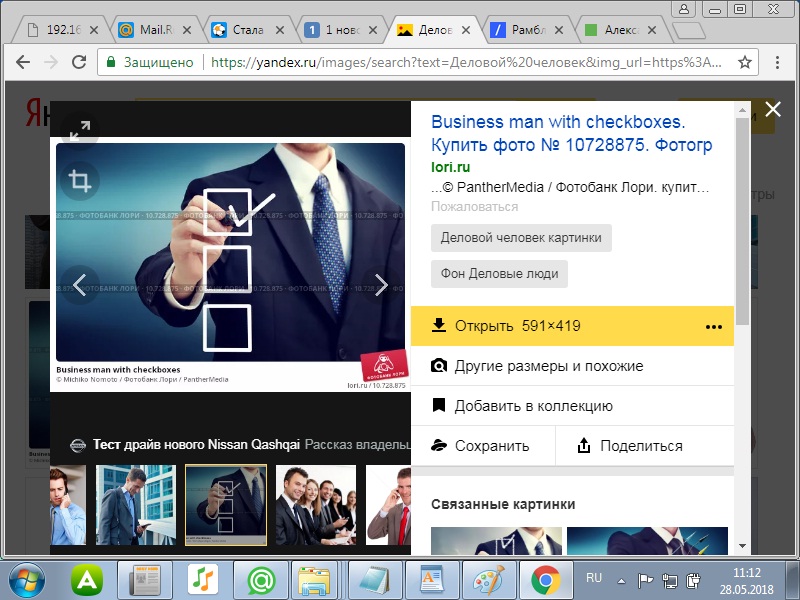Open the lori.ru source link
Screen dimensions: 800x600
pyautogui.click(x=451, y=167)
